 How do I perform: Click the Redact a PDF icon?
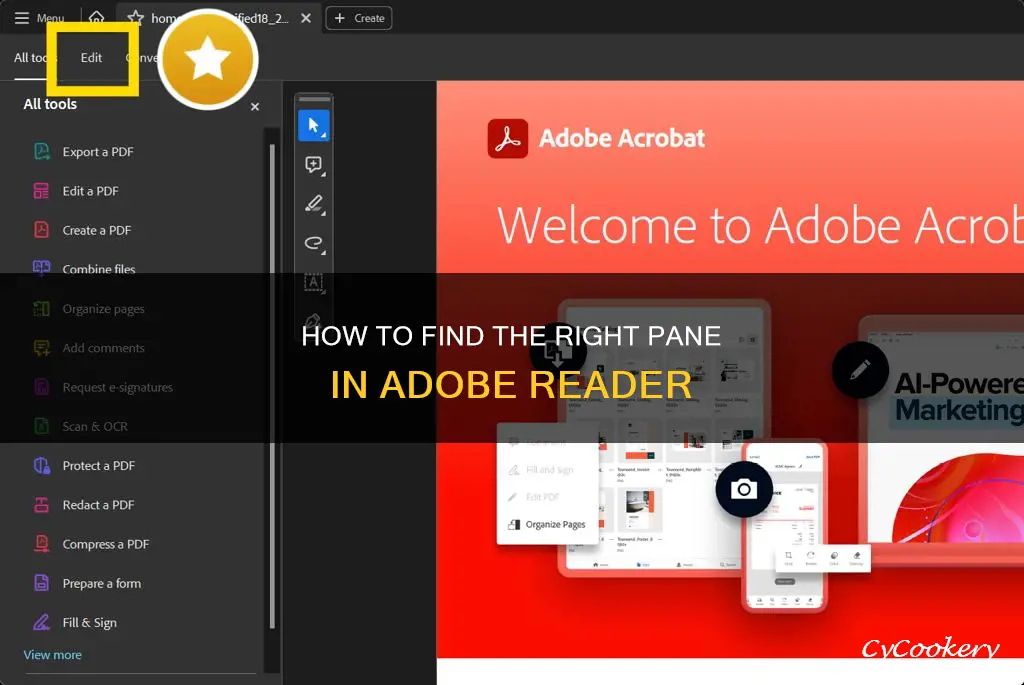coord(41,505)
